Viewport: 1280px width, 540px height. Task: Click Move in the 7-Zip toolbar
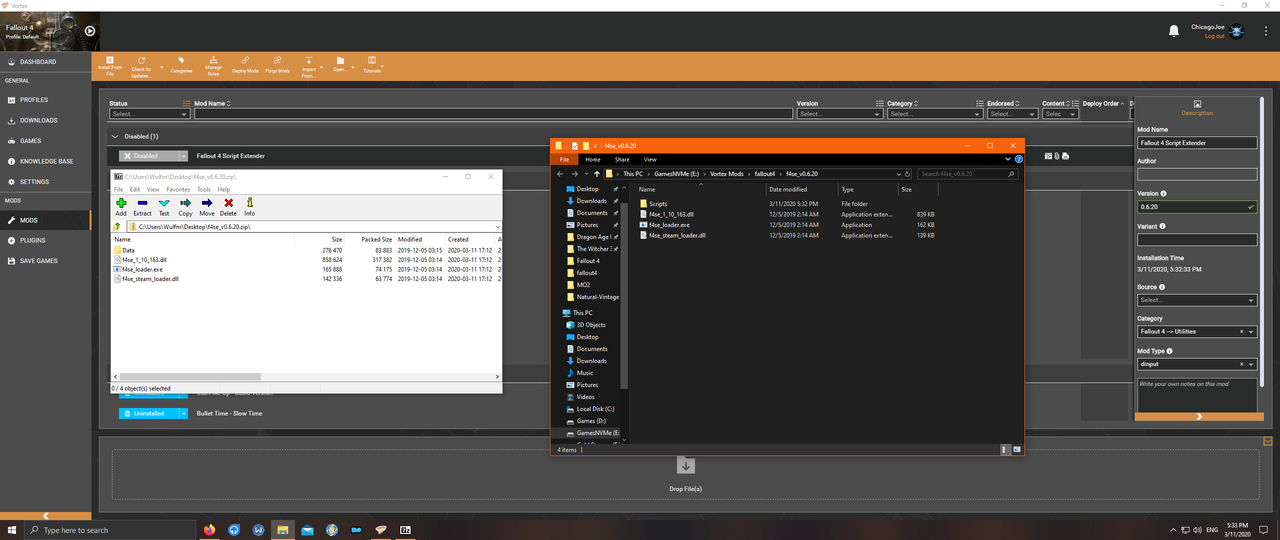207,206
